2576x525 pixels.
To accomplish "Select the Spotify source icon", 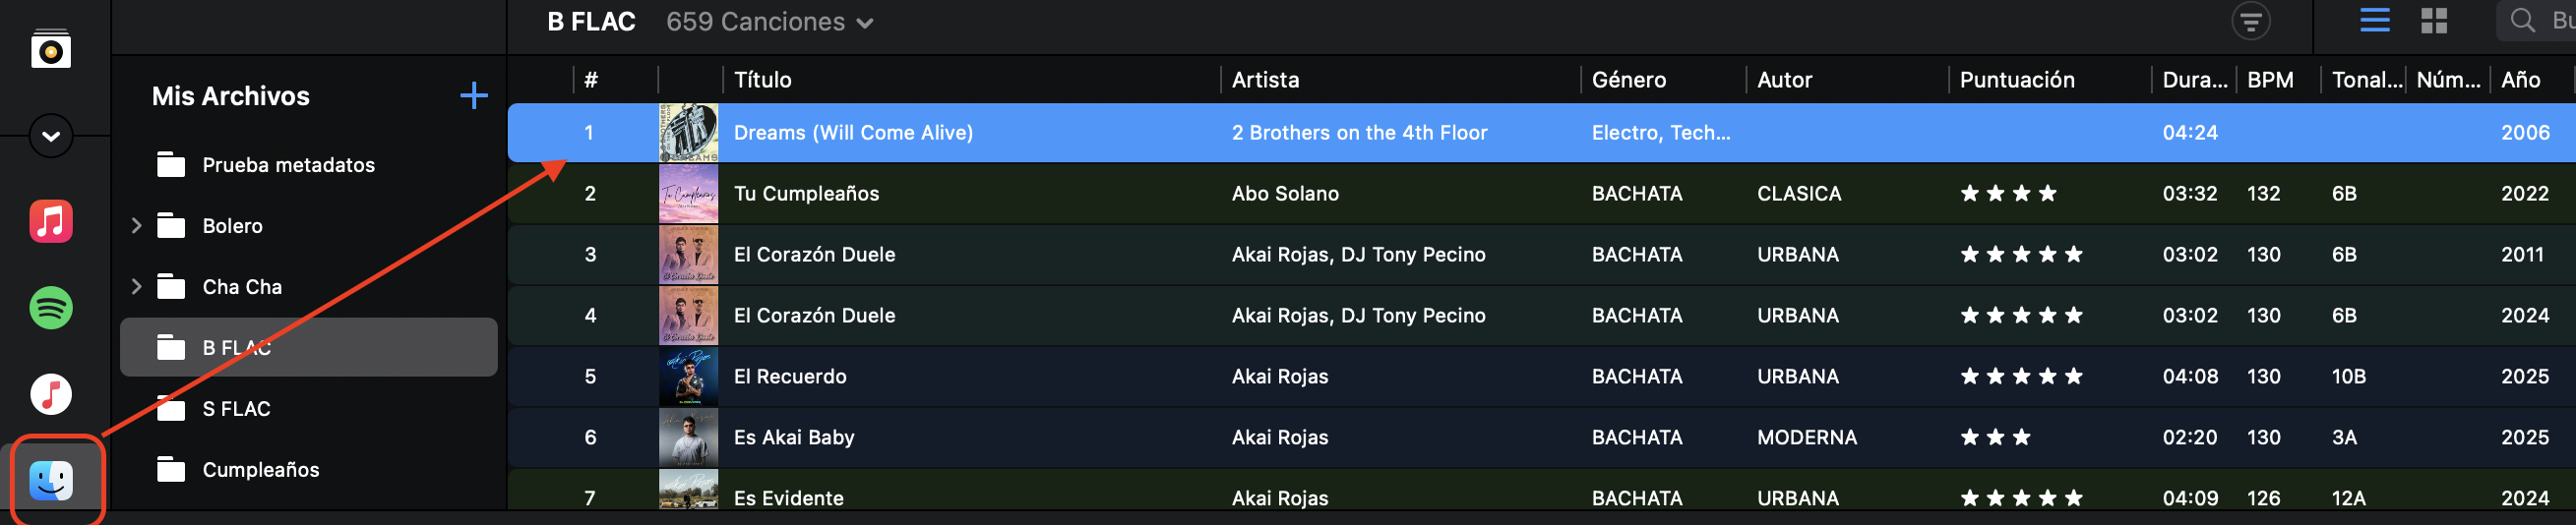I will click(x=51, y=308).
